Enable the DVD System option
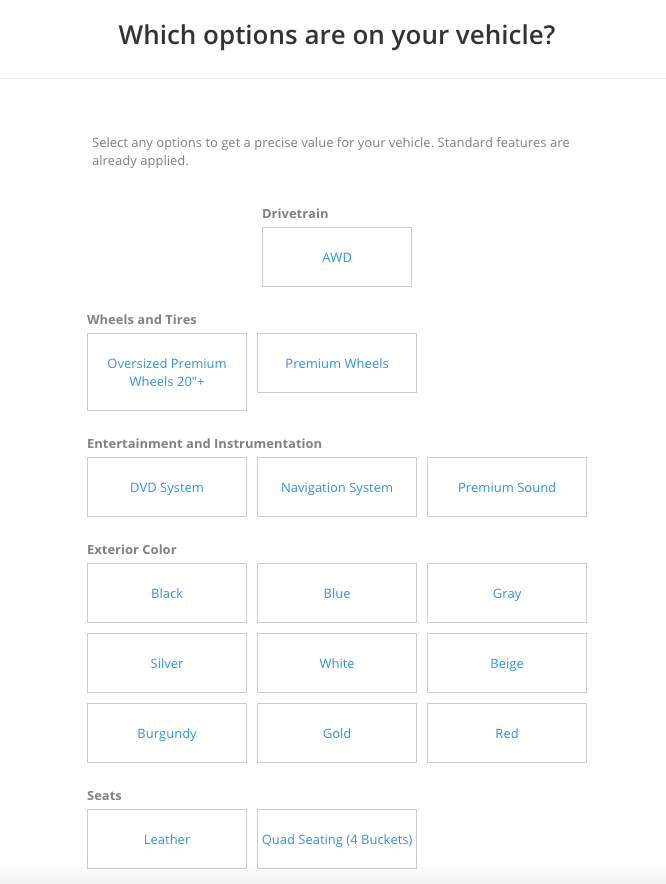666x884 pixels. [x=167, y=487]
